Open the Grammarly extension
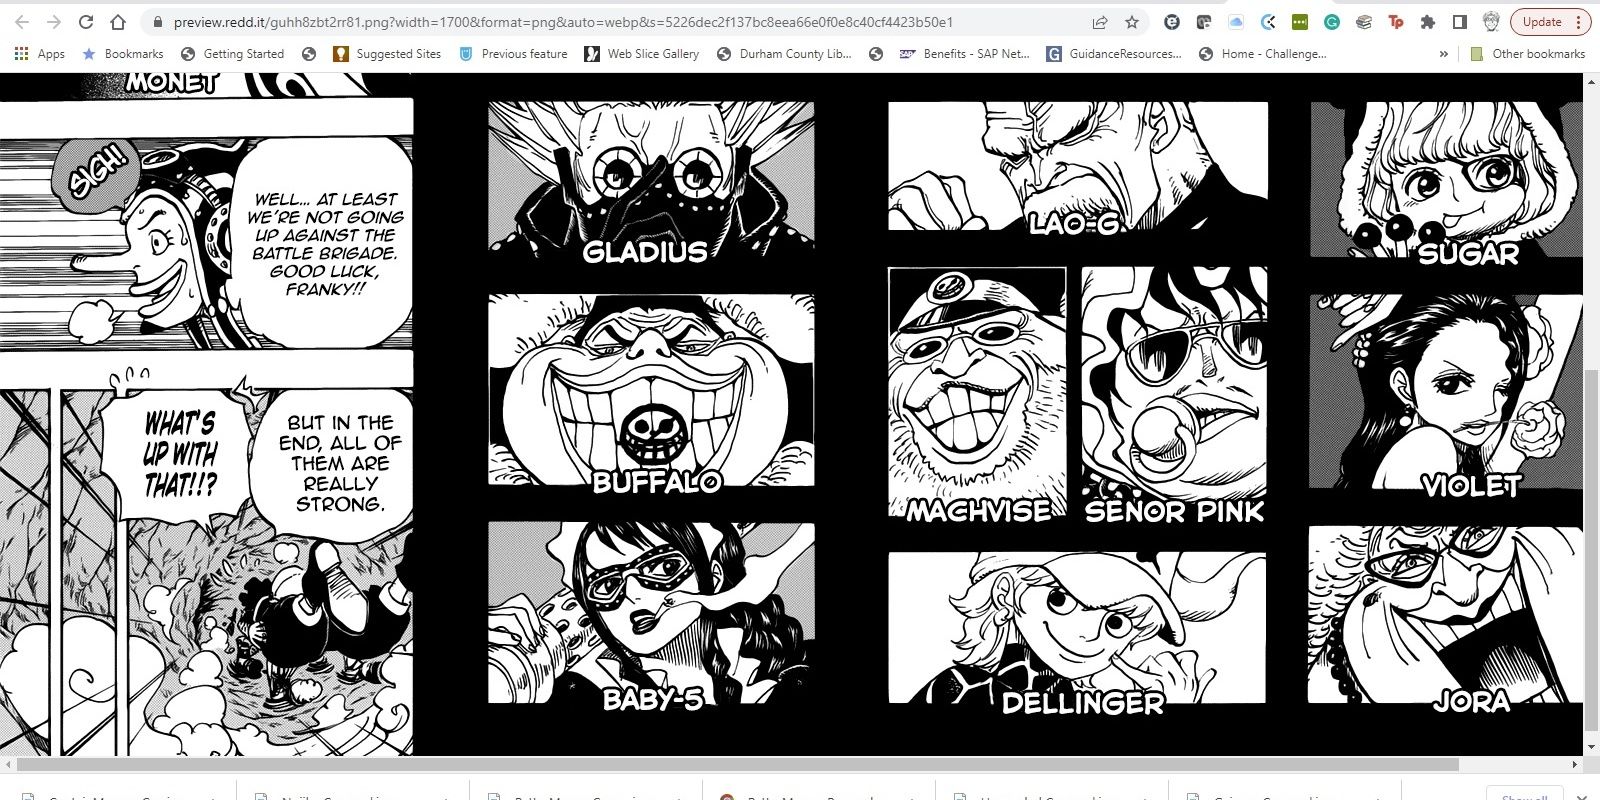This screenshot has width=1600, height=800. click(x=1332, y=22)
